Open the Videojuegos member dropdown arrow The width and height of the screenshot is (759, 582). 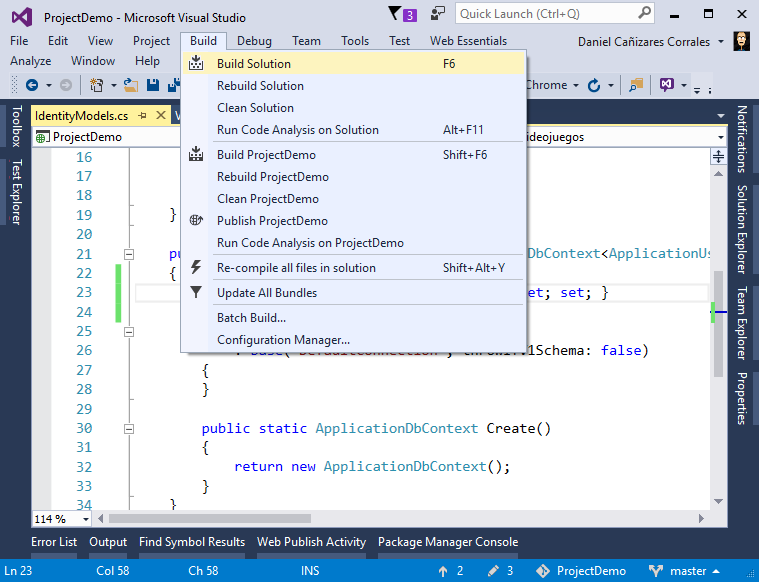(721, 138)
